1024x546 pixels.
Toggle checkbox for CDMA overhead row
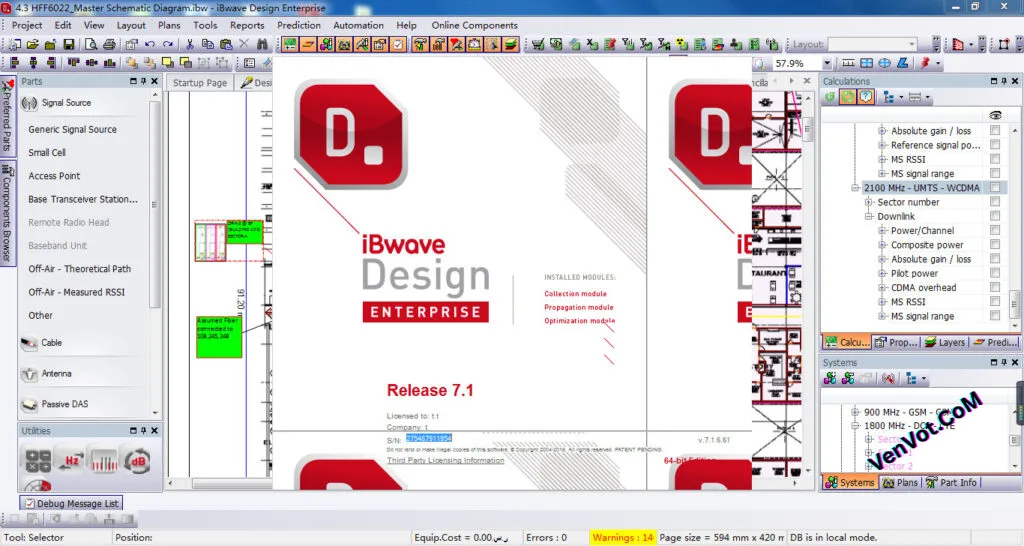[995, 287]
